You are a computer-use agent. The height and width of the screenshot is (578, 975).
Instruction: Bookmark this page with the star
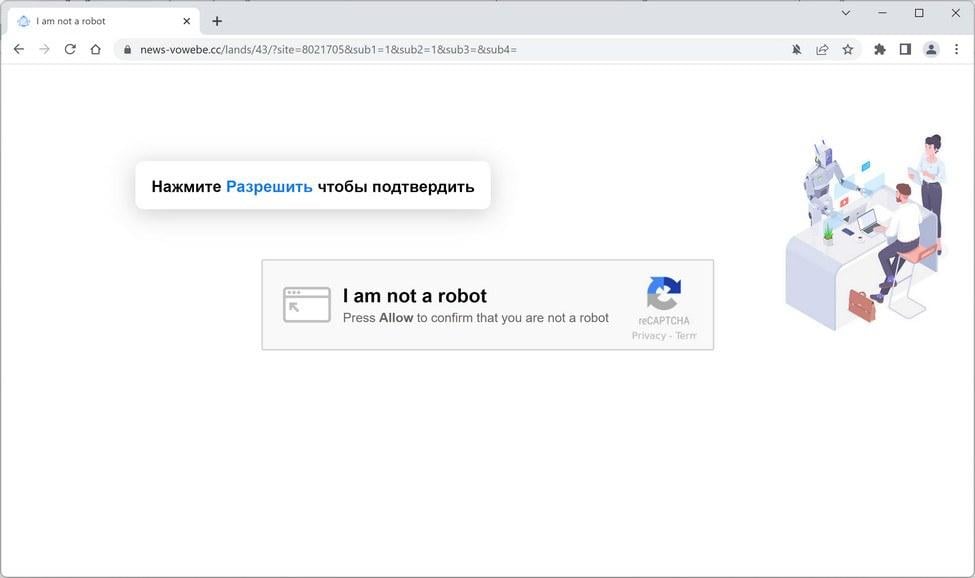848,50
